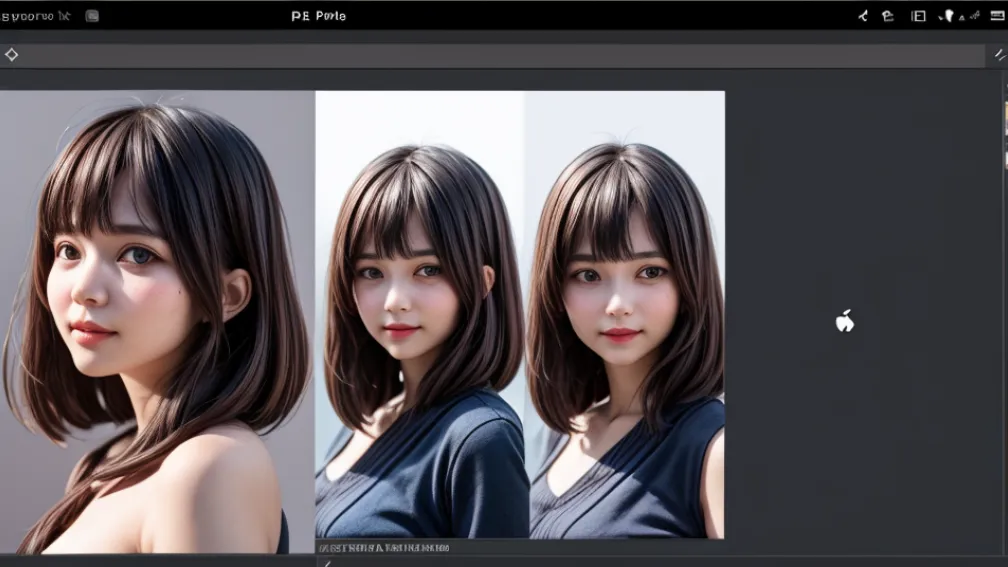Viewport: 1008px width, 567px height.
Task: Select the right portrait with sleeveless top
Action: pyautogui.click(x=626, y=314)
